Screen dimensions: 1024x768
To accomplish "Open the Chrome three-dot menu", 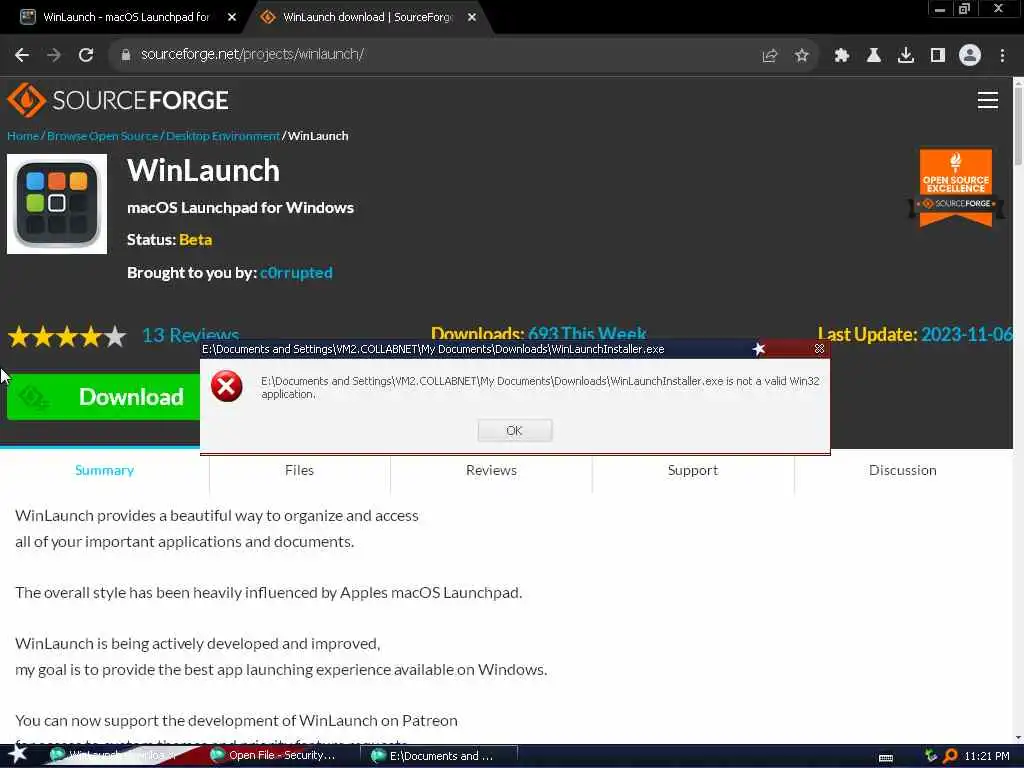I will point(1002,56).
